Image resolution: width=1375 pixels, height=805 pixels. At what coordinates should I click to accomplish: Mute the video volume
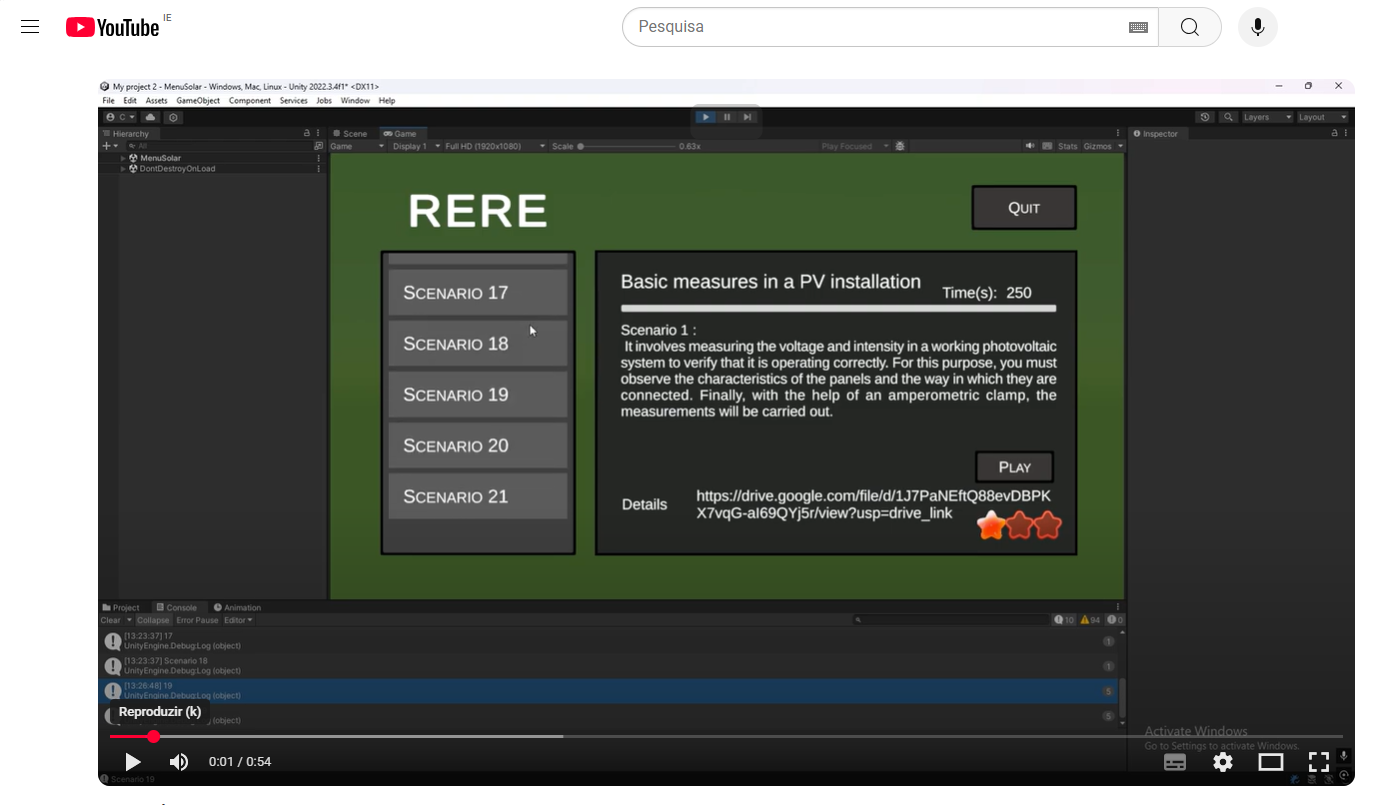pyautogui.click(x=179, y=762)
